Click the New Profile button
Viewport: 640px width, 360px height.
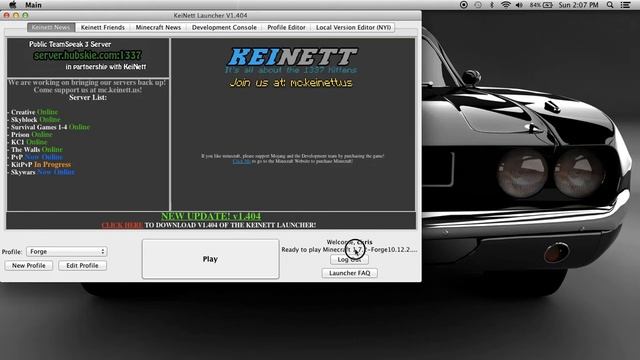coord(29,265)
